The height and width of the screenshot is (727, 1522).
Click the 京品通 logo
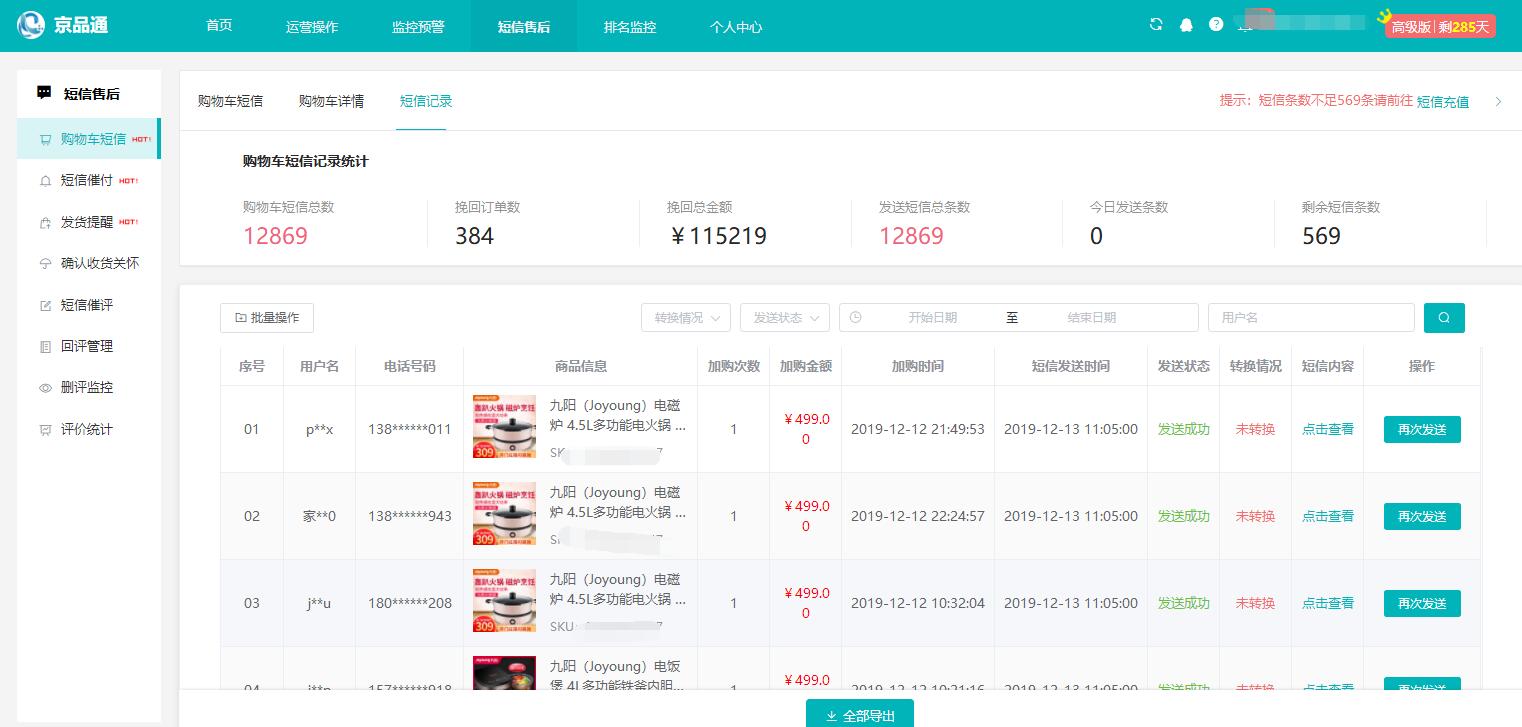[62, 24]
